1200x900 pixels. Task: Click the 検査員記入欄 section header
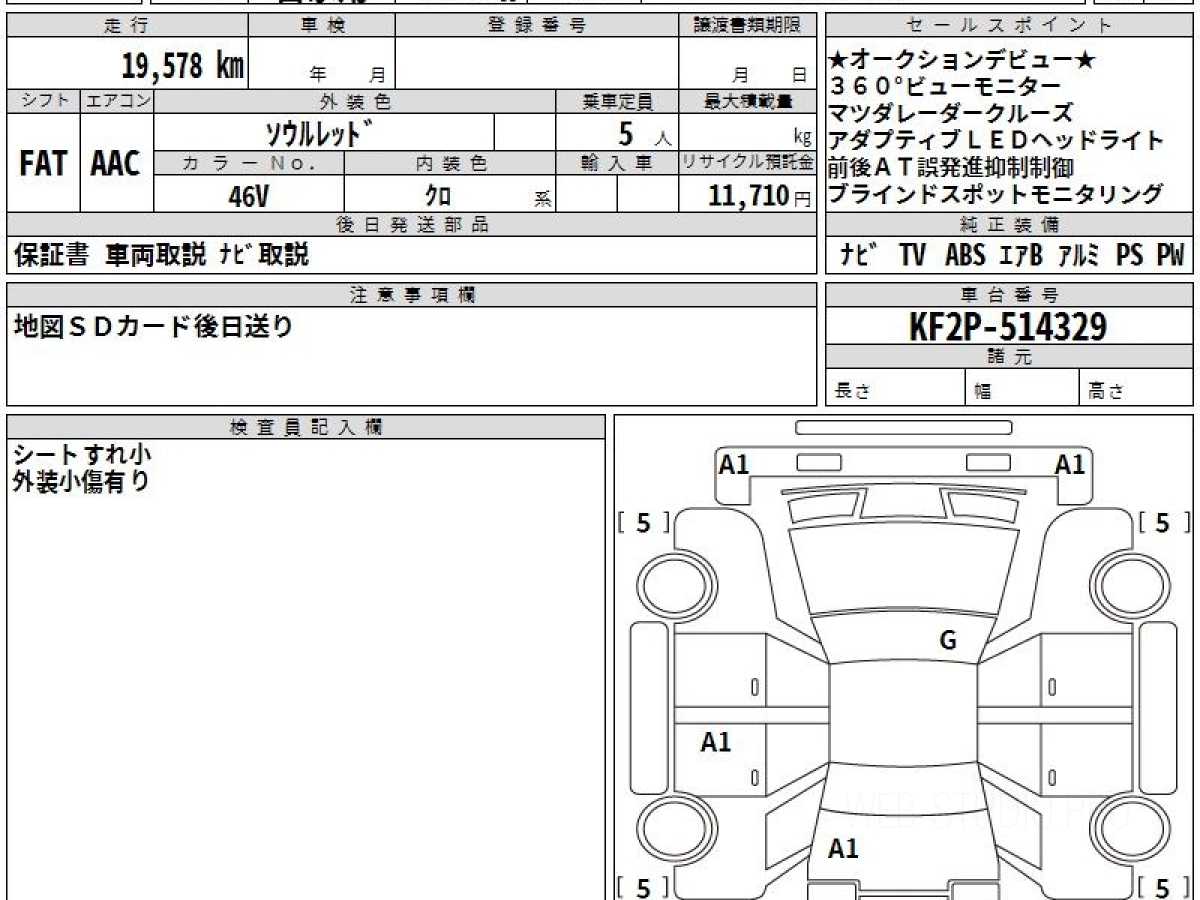click(306, 427)
